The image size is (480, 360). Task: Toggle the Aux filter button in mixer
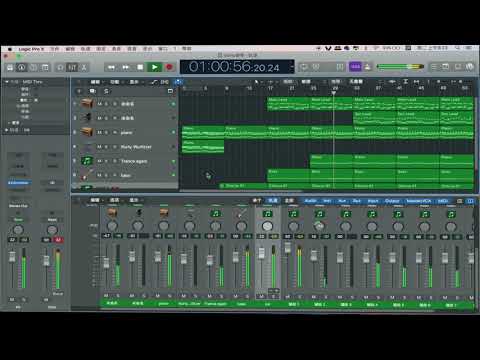point(342,201)
